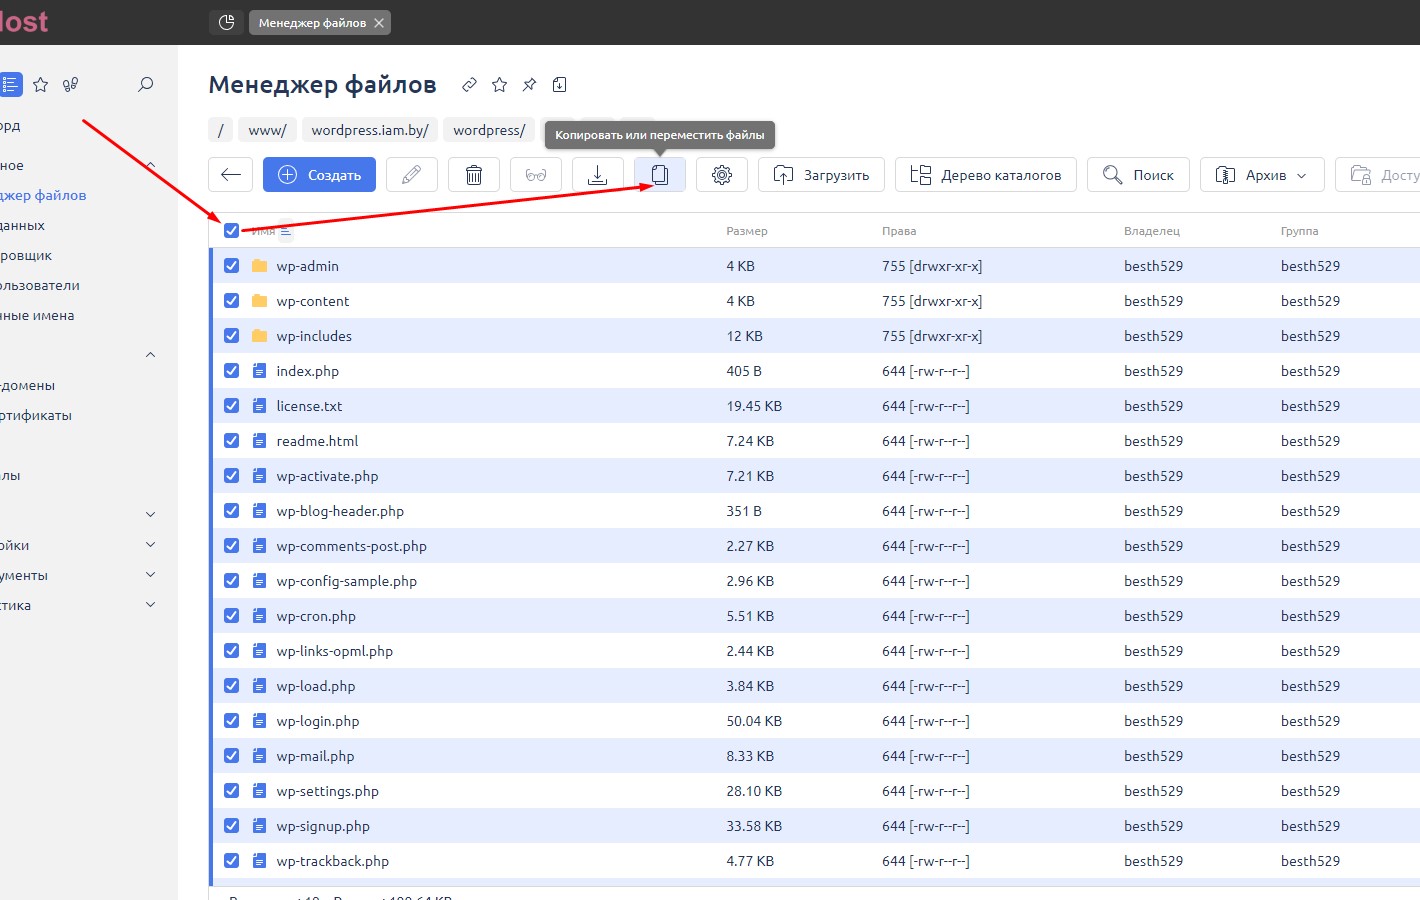The image size is (1420, 900).
Task: Click the glasses view icon
Action: coord(536,175)
